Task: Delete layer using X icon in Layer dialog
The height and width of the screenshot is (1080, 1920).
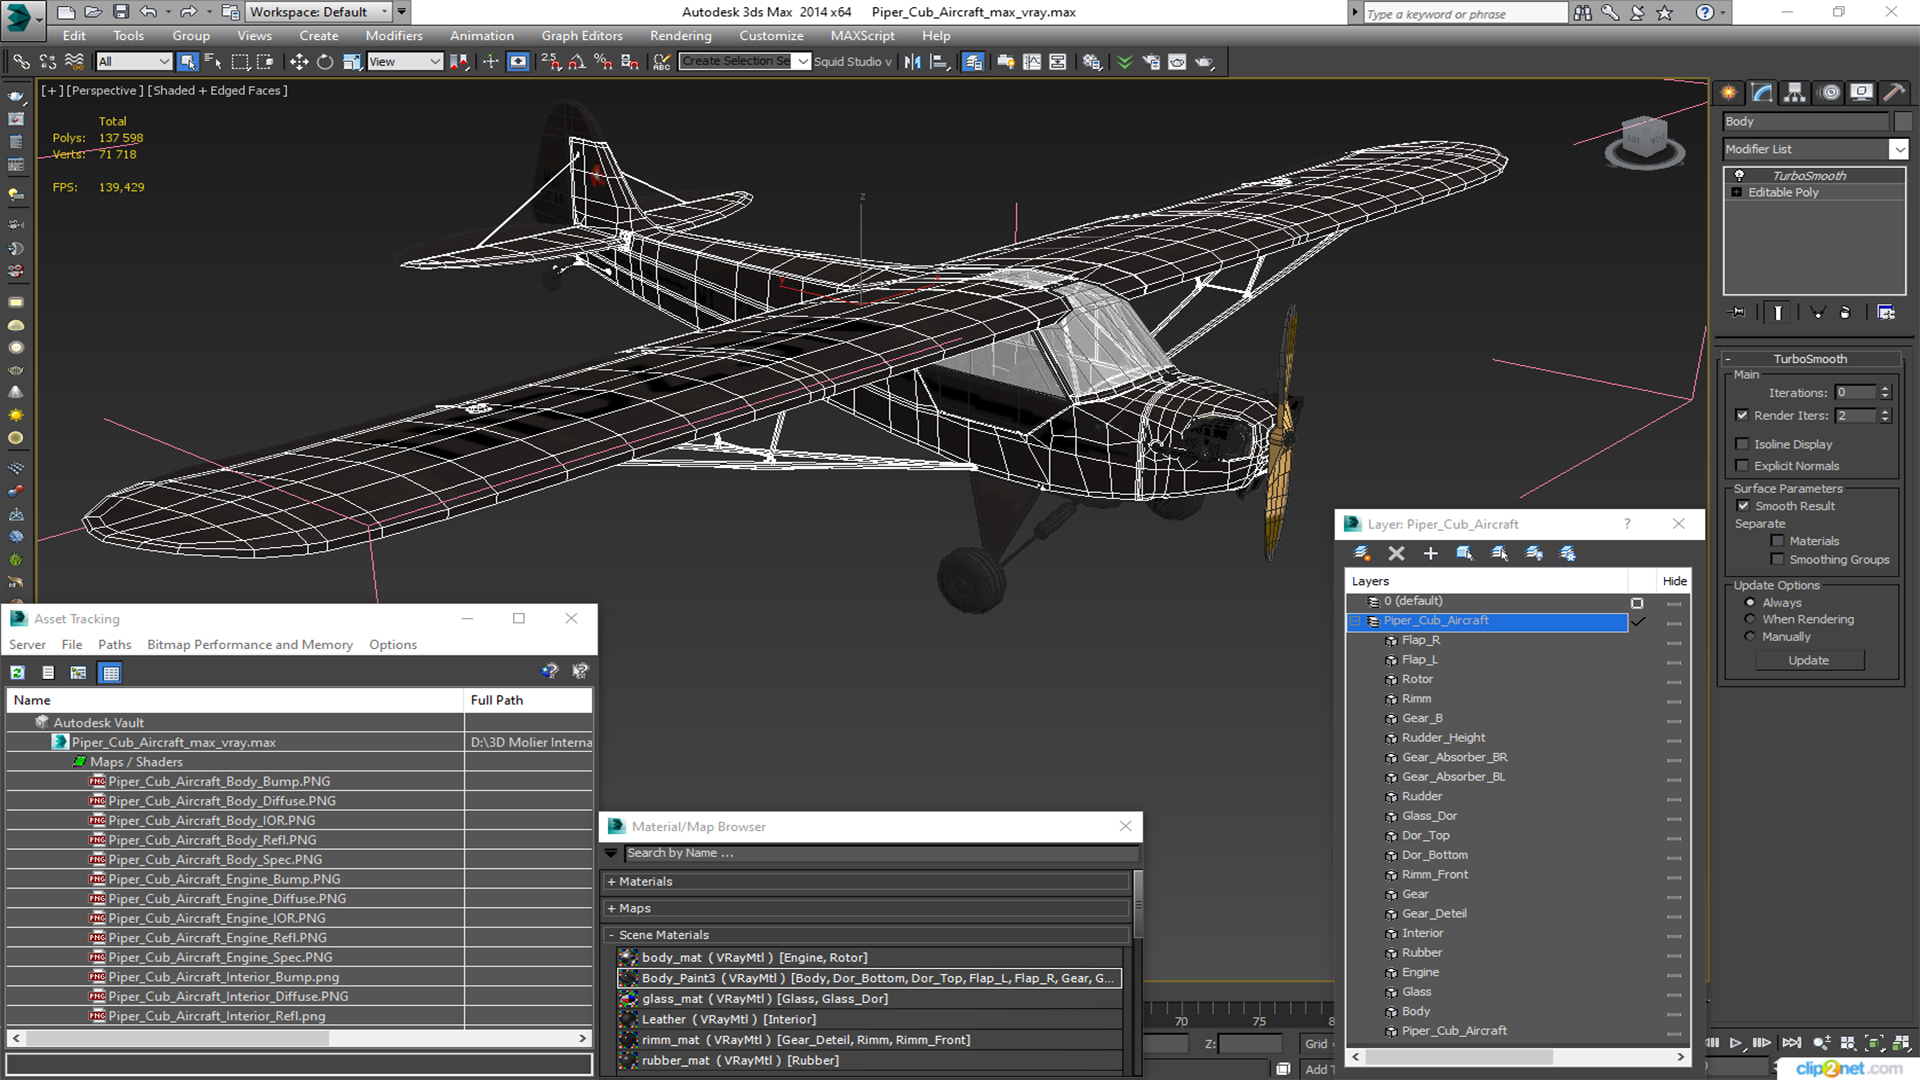Action: point(1397,553)
